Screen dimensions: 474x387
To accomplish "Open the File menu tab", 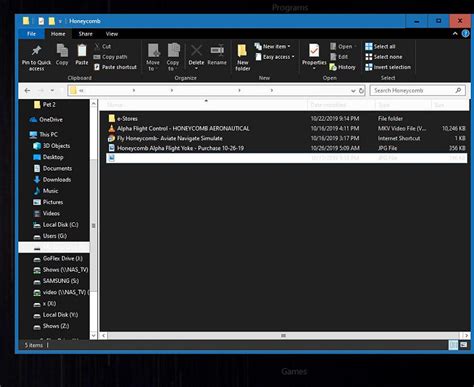I will coord(31,34).
